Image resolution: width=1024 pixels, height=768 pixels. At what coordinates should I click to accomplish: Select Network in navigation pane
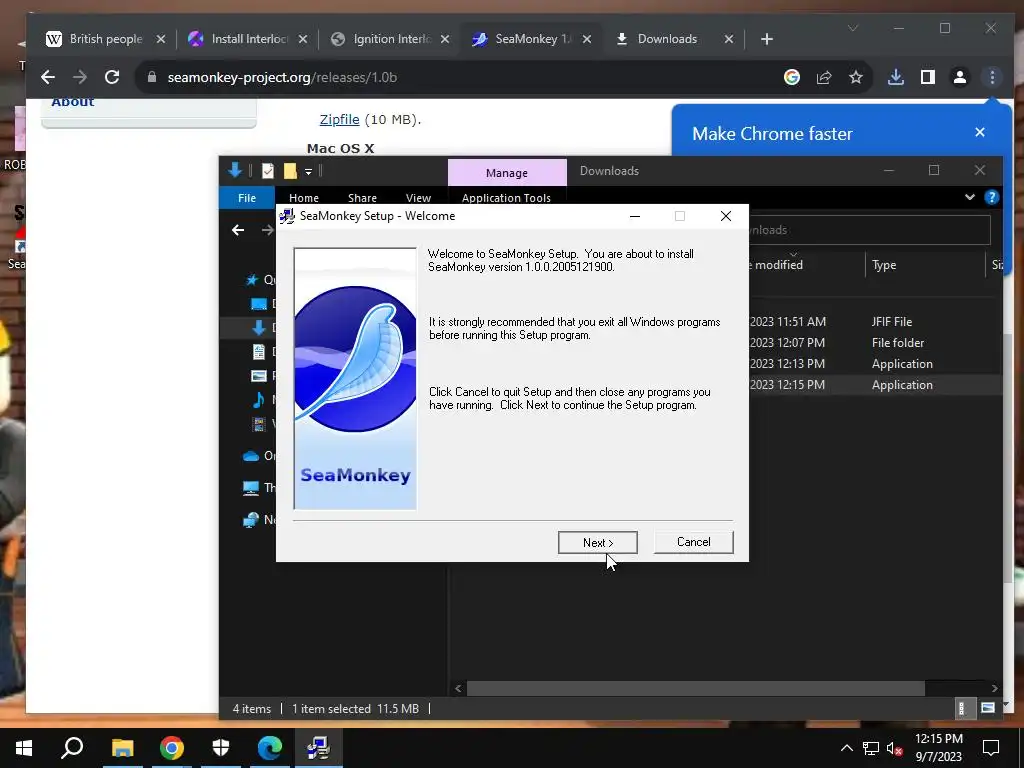click(x=251, y=520)
